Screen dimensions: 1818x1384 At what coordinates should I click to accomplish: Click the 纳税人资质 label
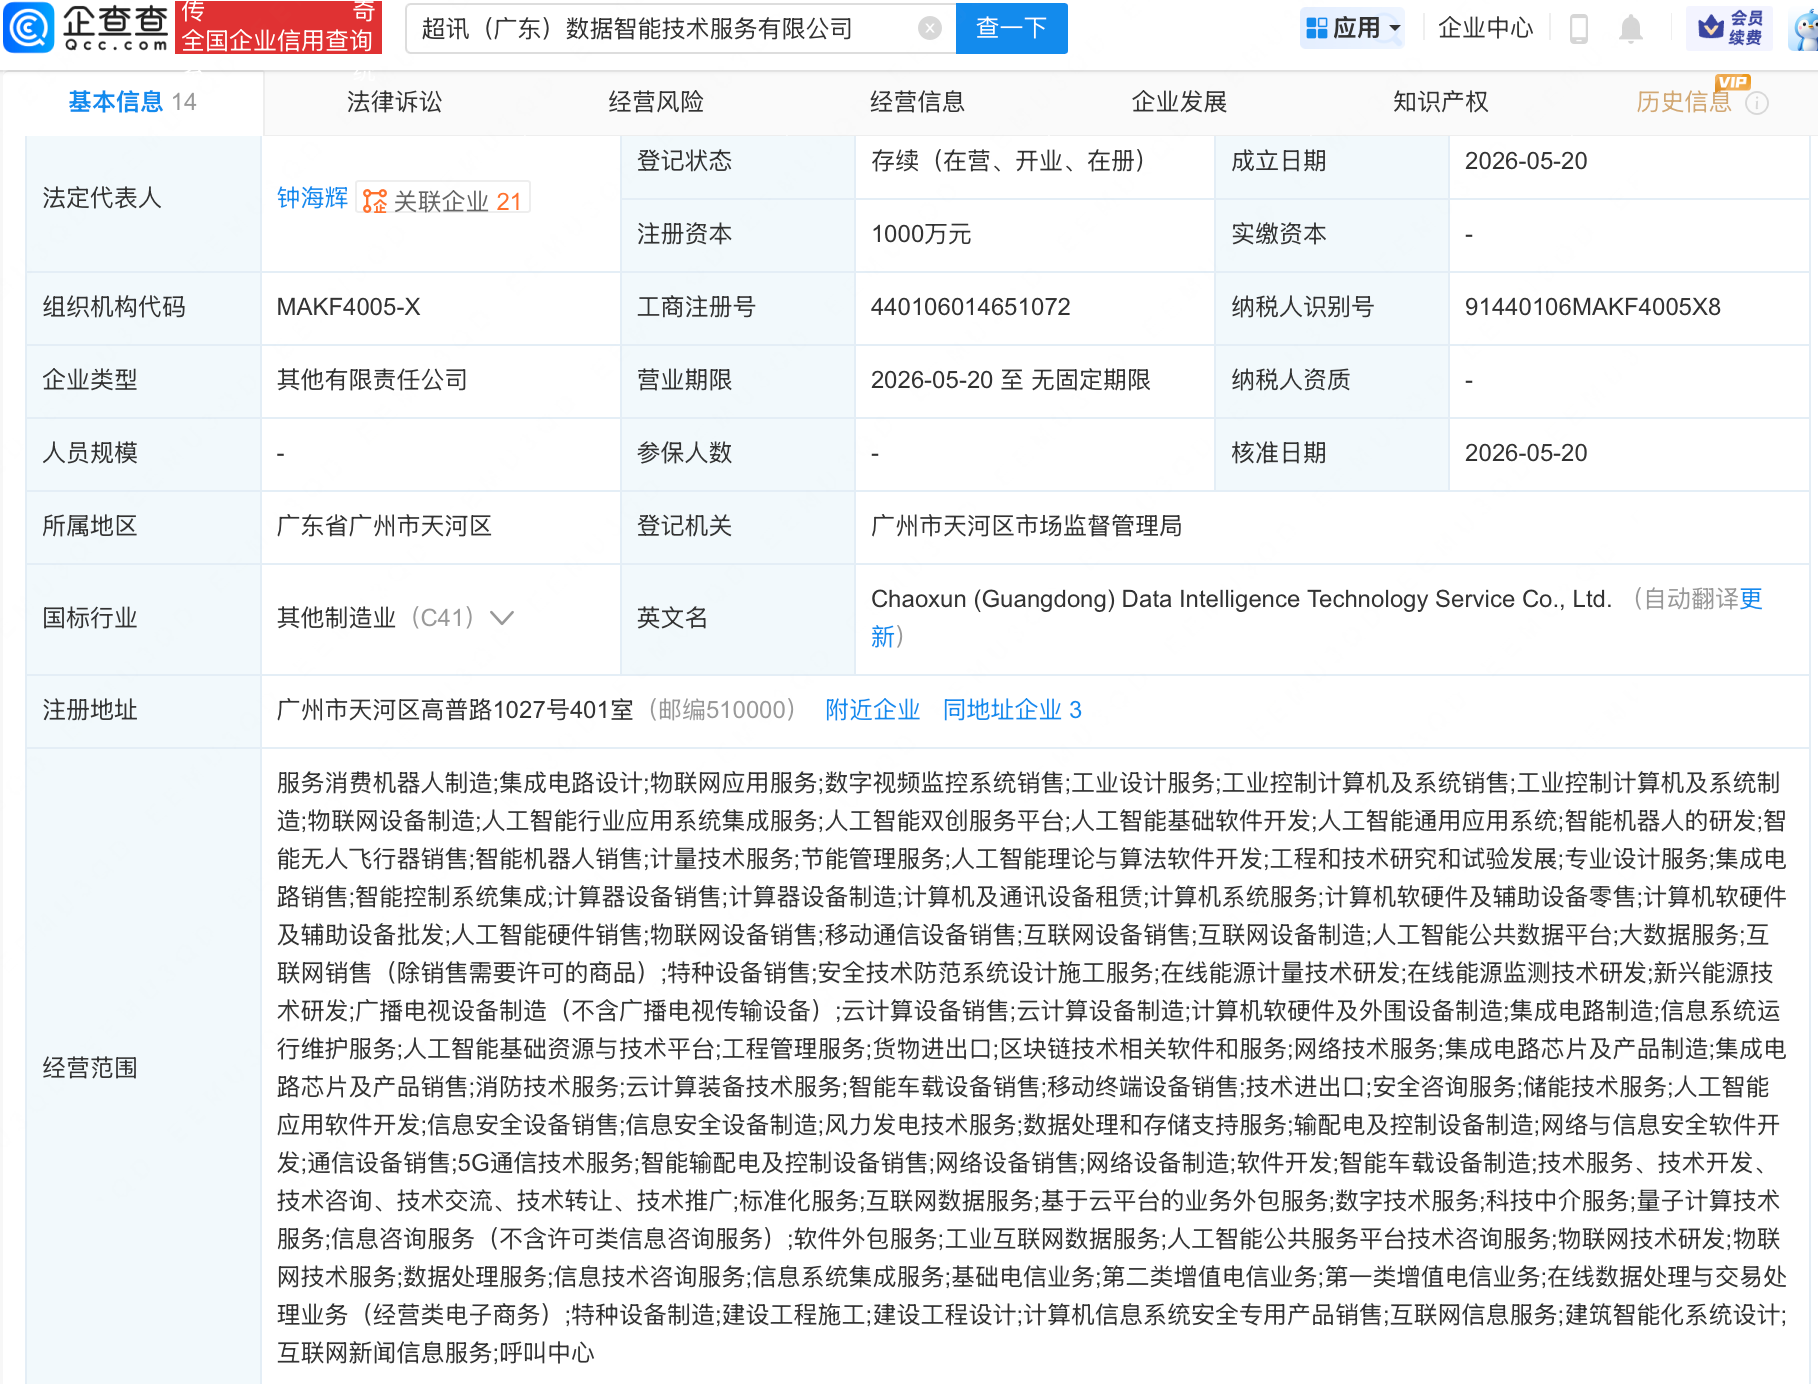tap(1291, 380)
